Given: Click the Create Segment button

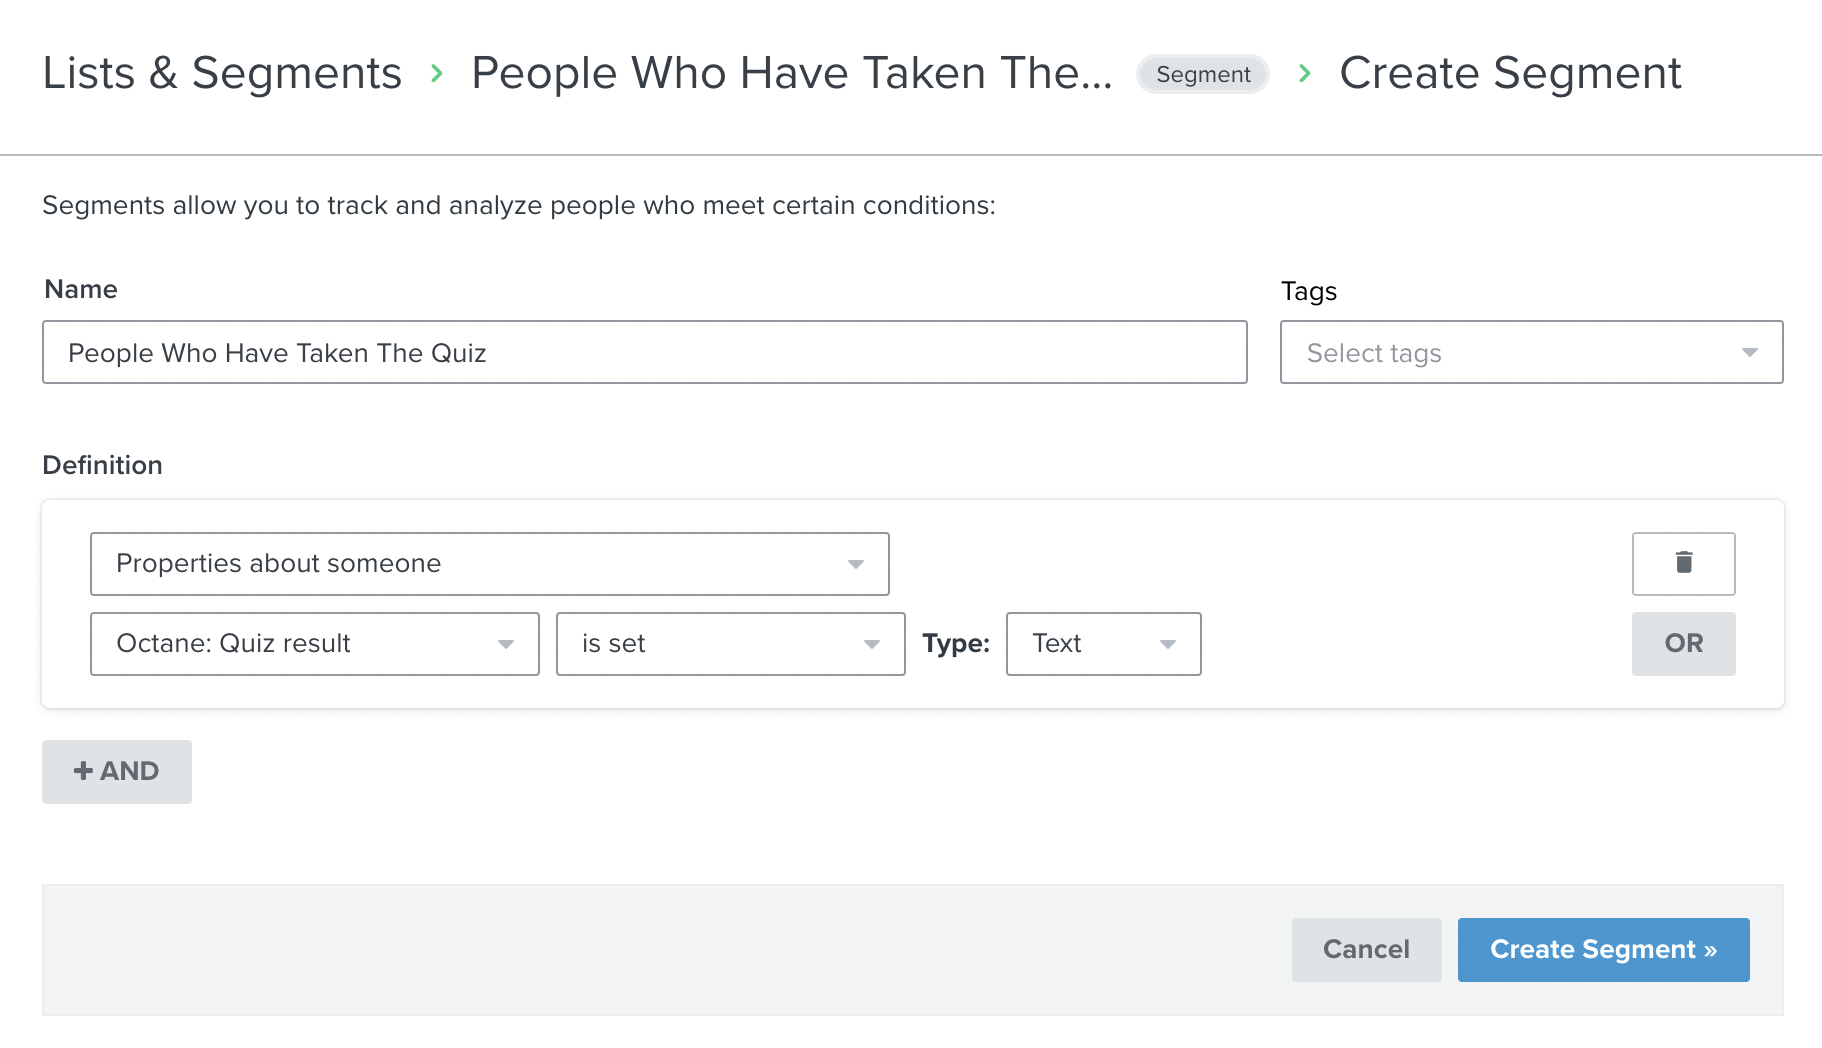Looking at the screenshot, I should tap(1604, 950).
